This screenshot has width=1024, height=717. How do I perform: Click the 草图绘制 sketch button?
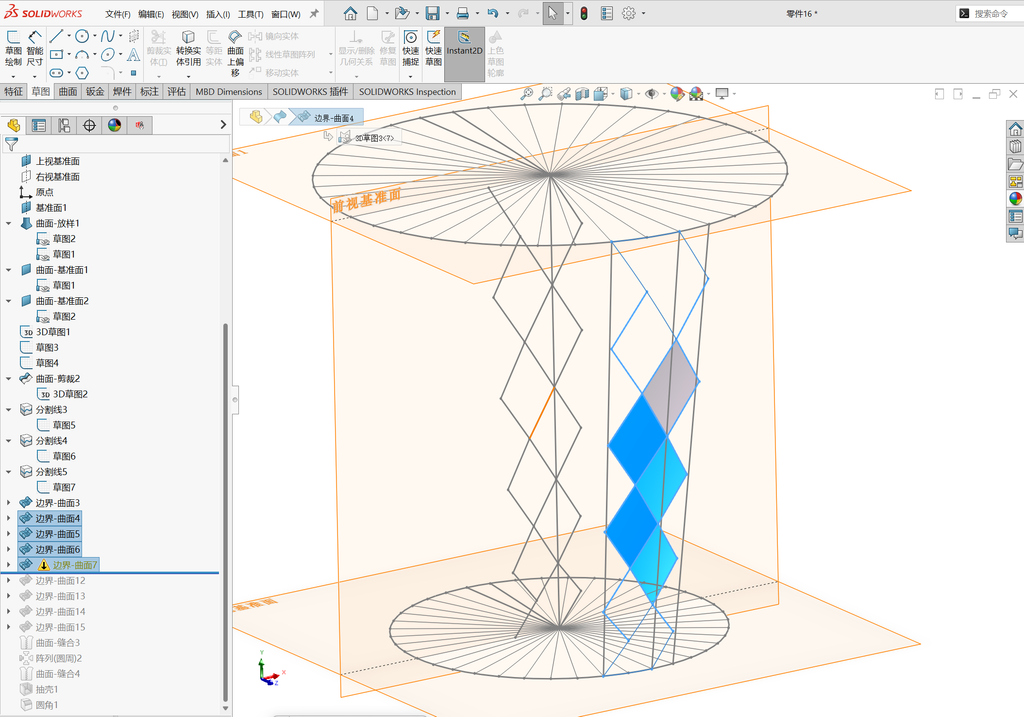pyautogui.click(x=13, y=48)
